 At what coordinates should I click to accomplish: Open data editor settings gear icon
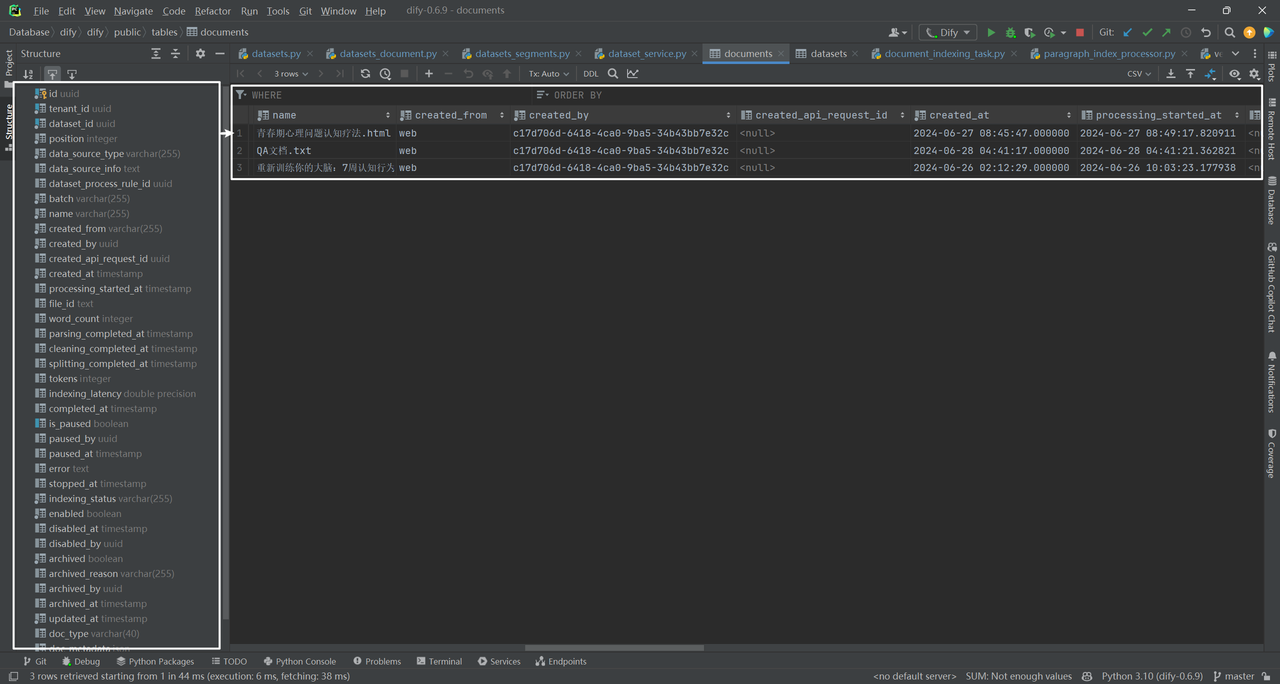[x=1255, y=74]
